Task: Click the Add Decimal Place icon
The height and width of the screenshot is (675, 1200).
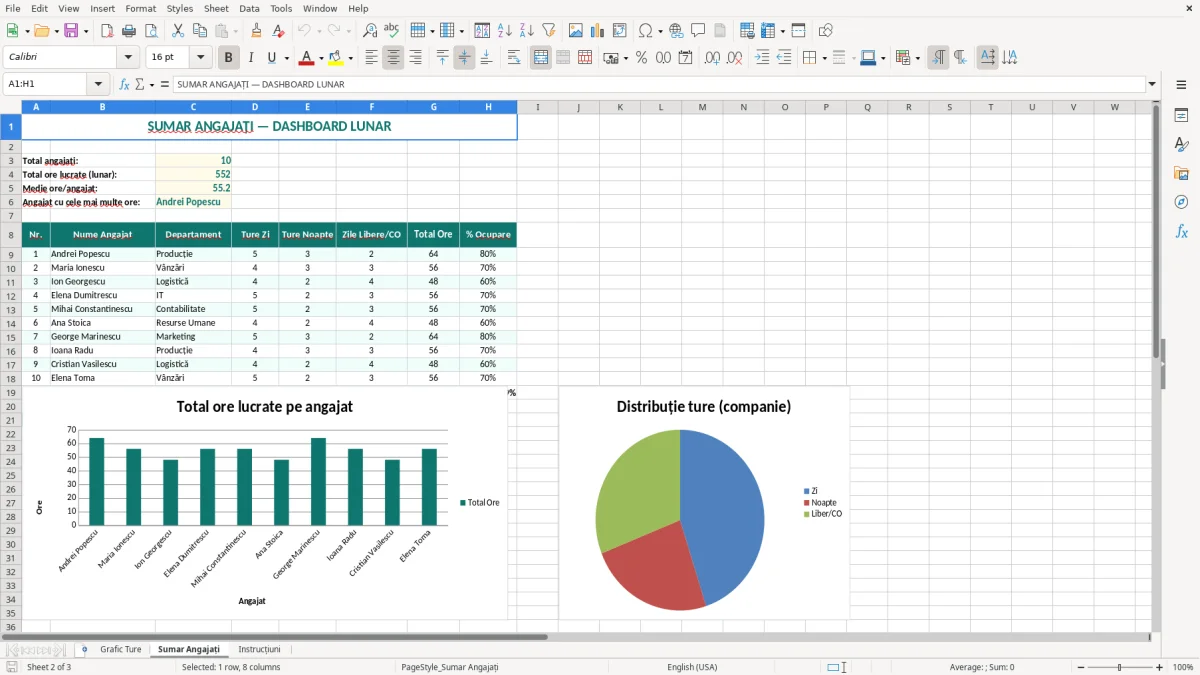Action: coord(712,58)
